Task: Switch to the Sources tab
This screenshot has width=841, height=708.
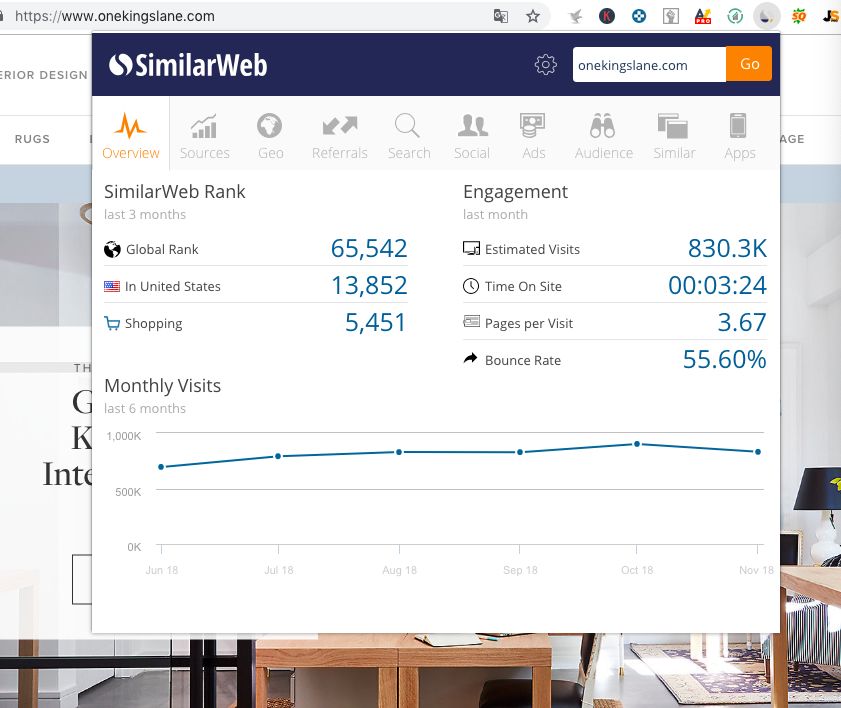Action: (204, 137)
